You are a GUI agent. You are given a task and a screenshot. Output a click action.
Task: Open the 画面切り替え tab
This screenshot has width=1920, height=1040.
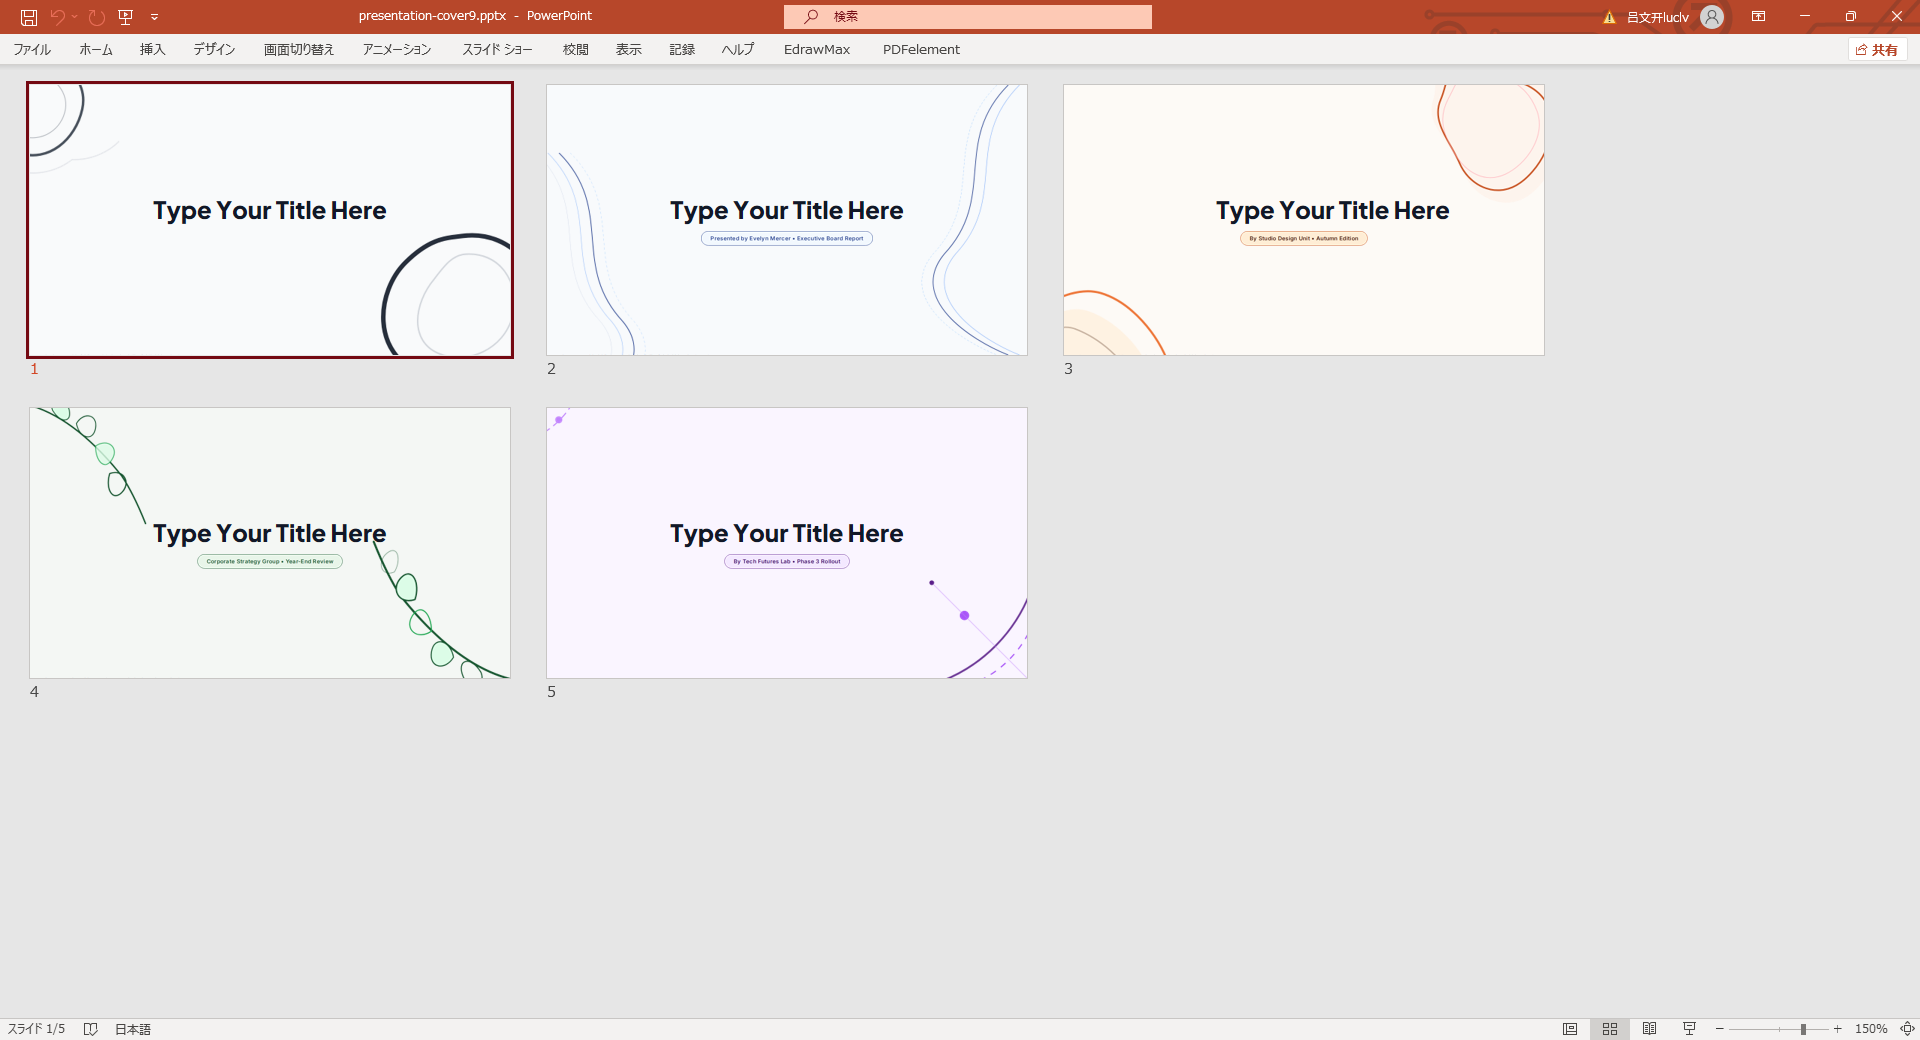[299, 49]
